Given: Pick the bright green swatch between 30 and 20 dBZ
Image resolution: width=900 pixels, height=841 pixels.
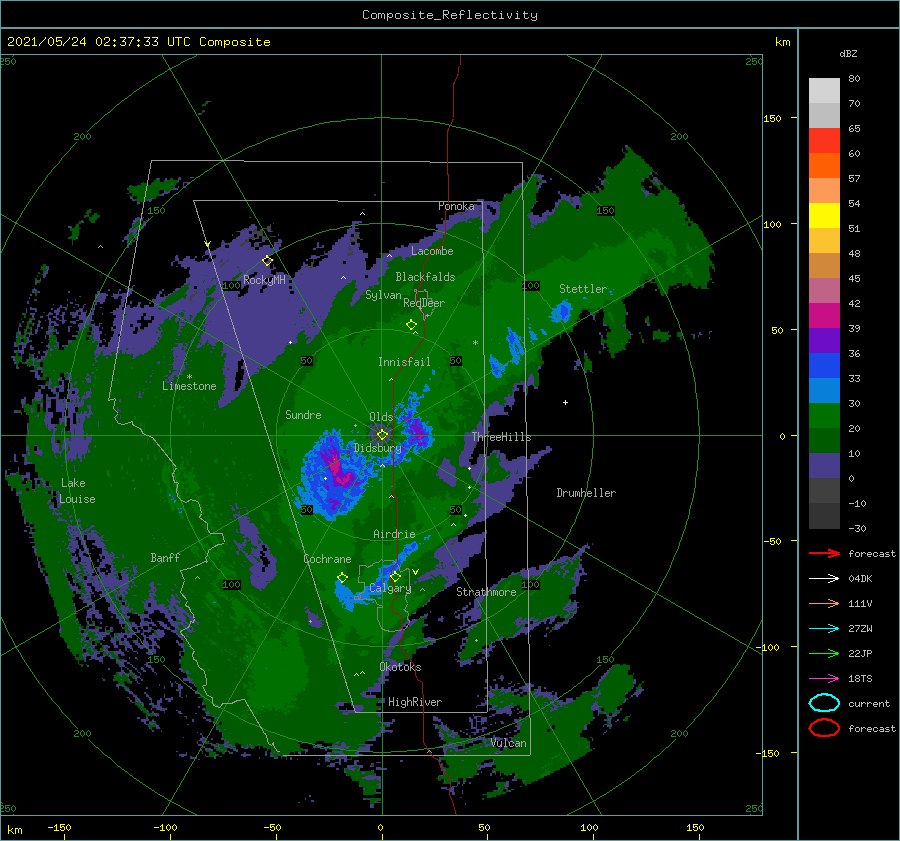Looking at the screenshot, I should tap(824, 415).
